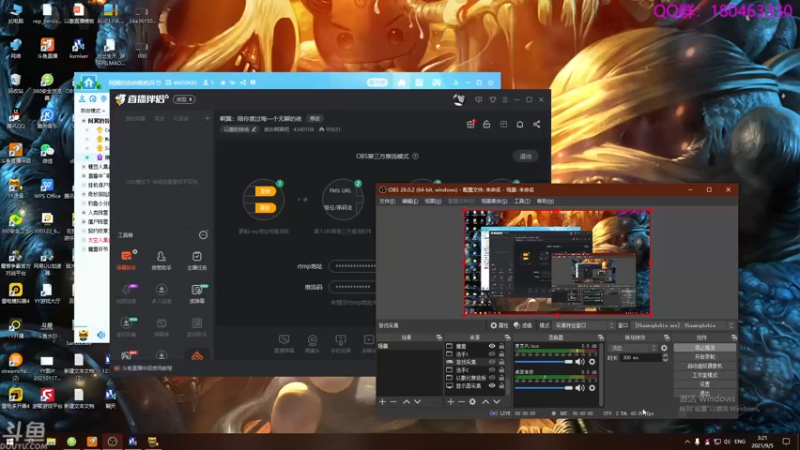Image resolution: width=800 pixels, height=450 pixels.
Task: Toggle visibility of 游戏采集 source
Action: pos(492,362)
